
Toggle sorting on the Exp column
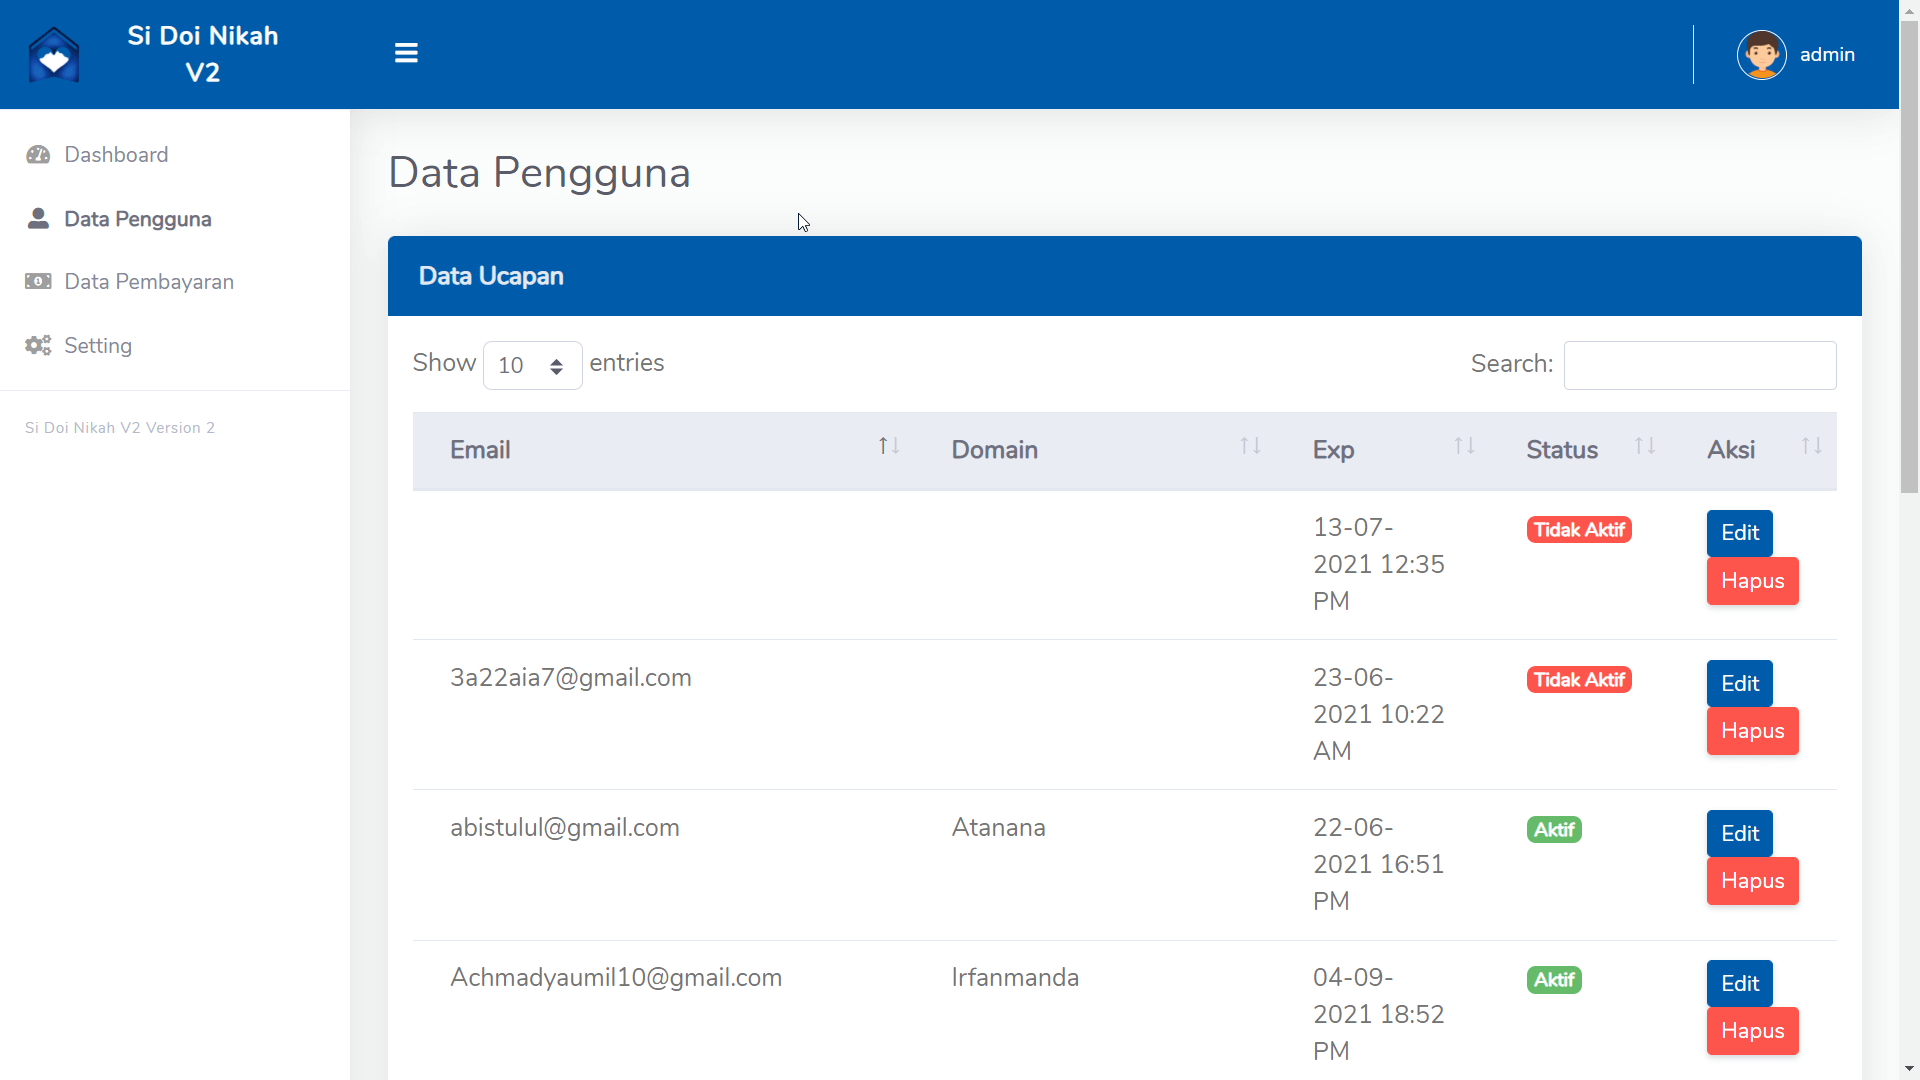click(x=1463, y=446)
